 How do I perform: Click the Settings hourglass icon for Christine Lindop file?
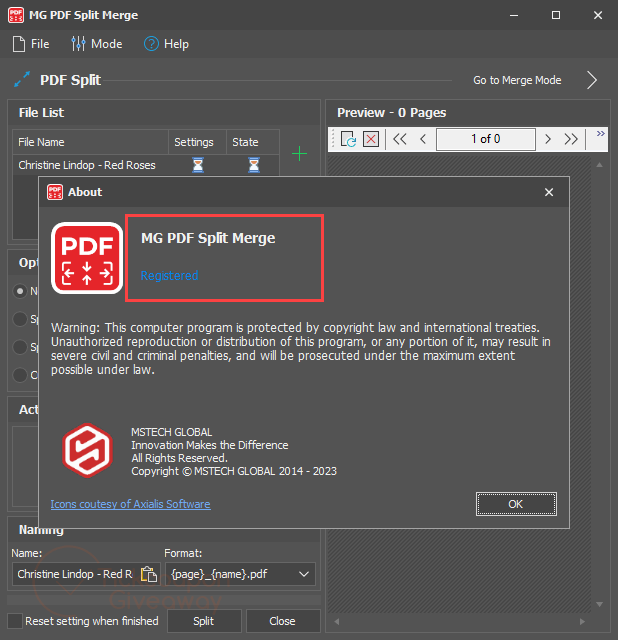pos(198,165)
